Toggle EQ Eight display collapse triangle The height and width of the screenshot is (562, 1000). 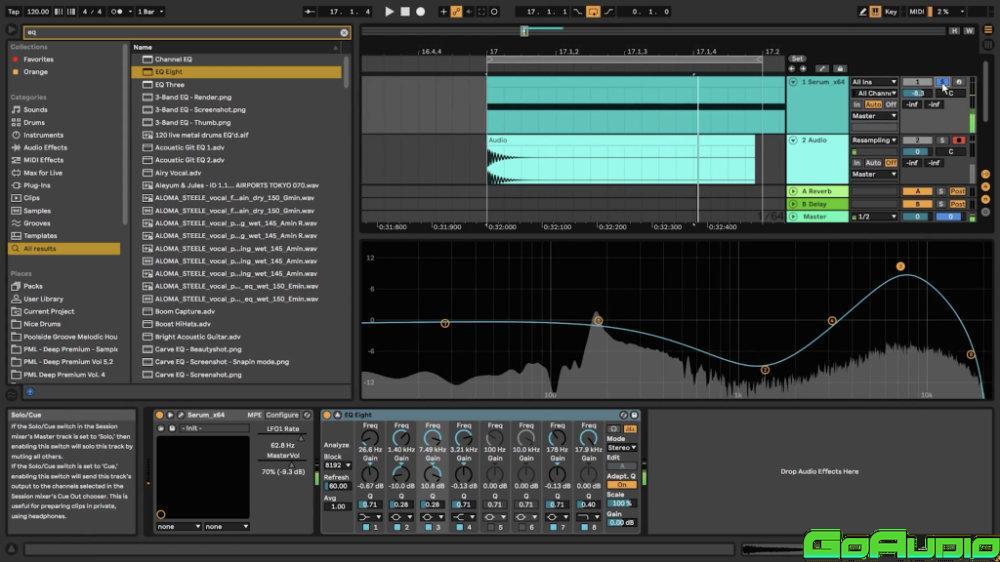click(337, 415)
